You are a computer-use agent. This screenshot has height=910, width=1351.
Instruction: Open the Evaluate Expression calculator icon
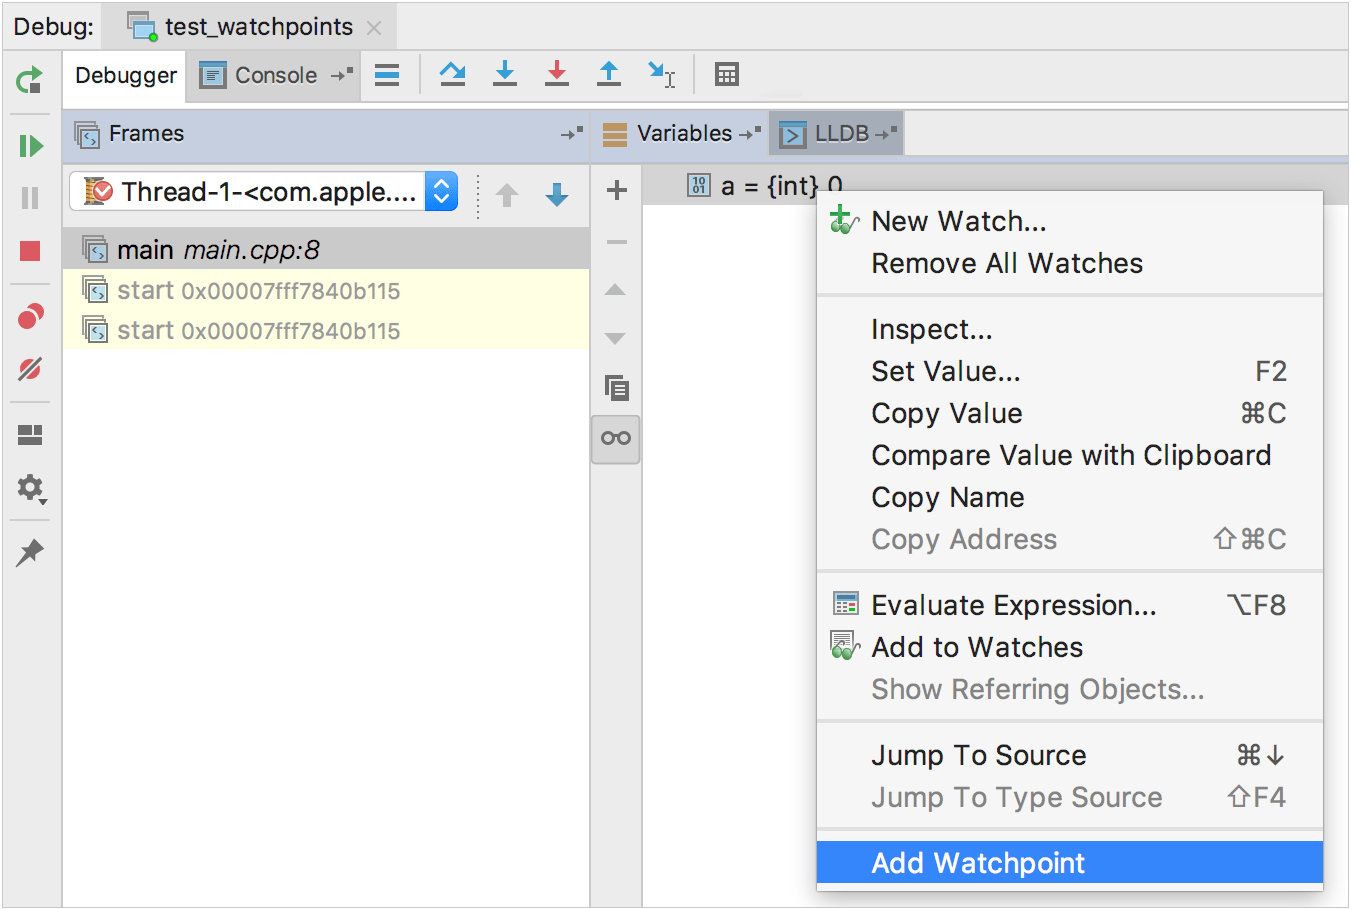(727, 75)
